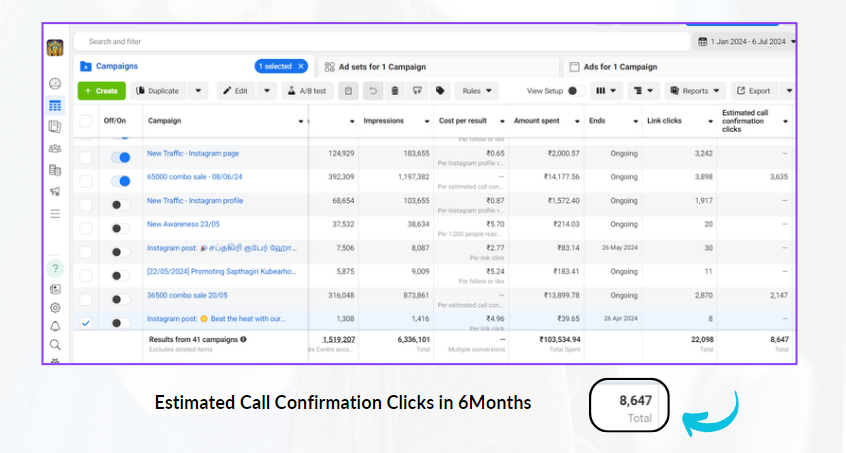Viewport: 846px width, 453px height.
Task: Open the Reports dropdown menu
Action: [x=694, y=91]
